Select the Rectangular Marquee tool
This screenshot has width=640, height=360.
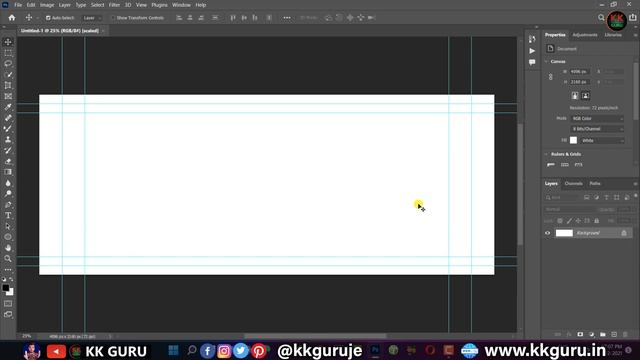point(8,53)
